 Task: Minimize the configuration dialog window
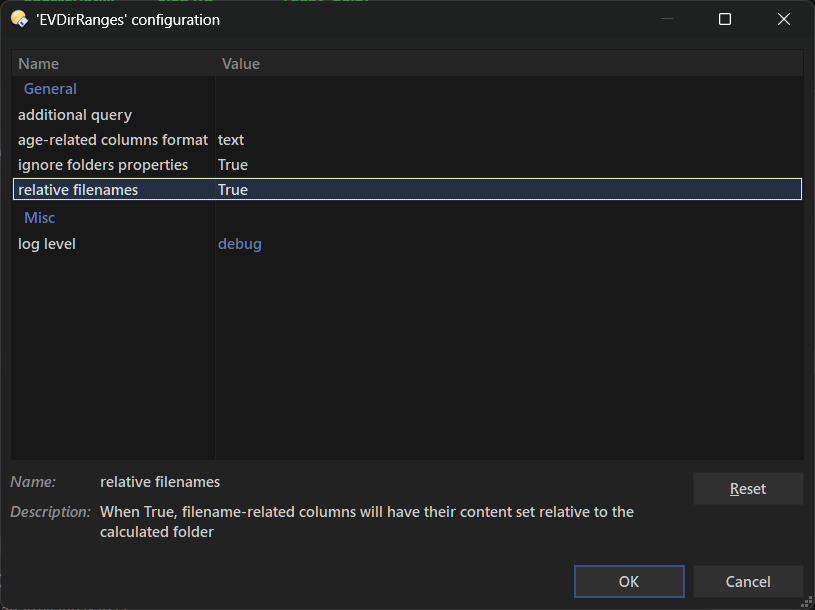669,19
